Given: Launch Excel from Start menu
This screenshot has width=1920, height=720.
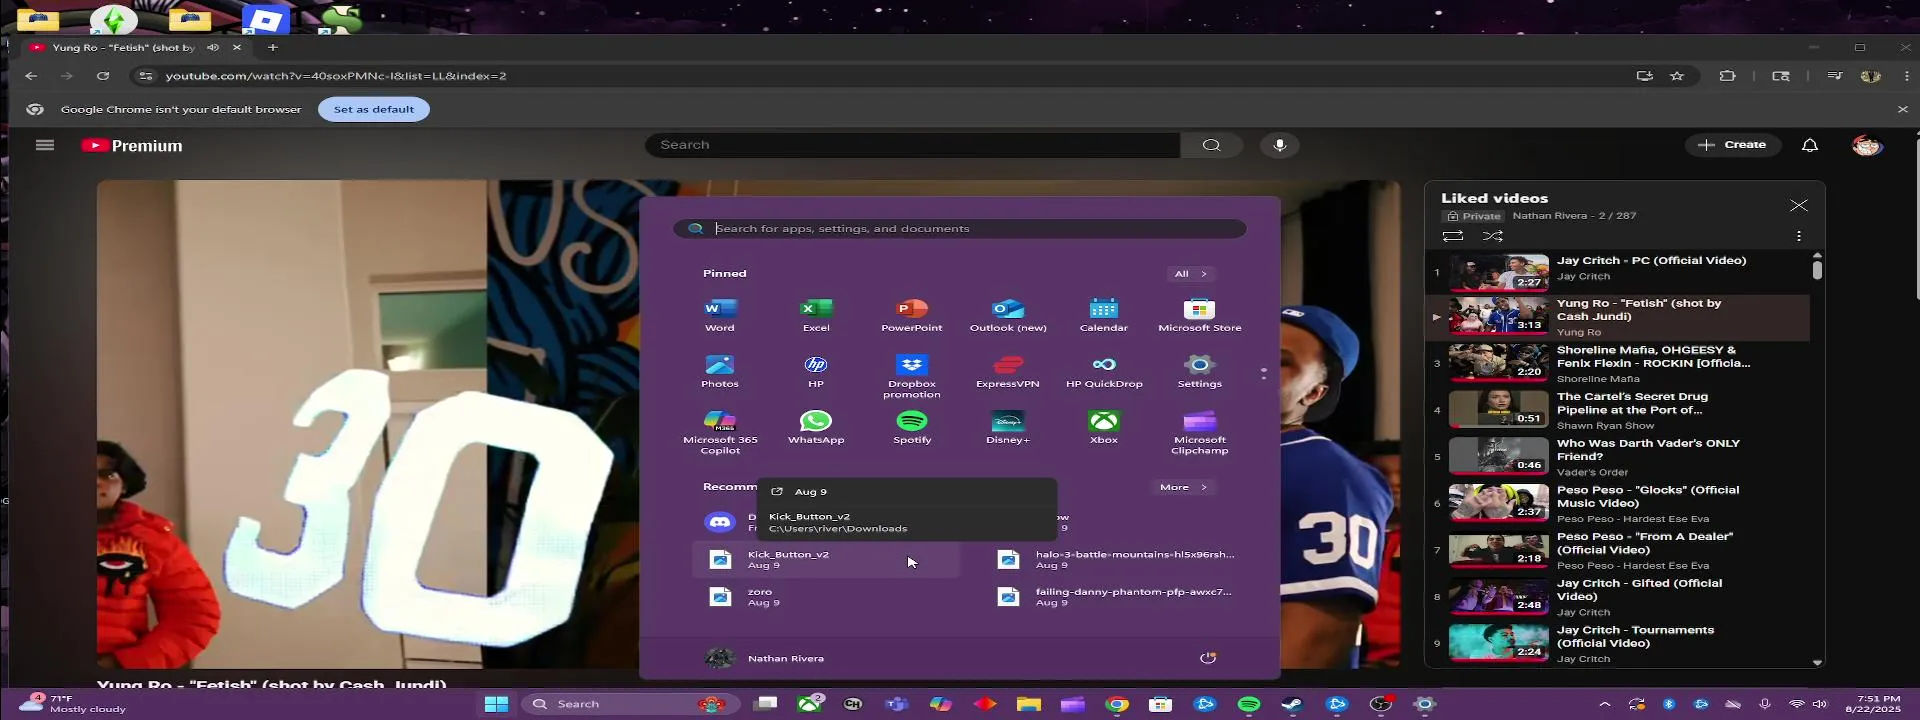Looking at the screenshot, I should click(816, 314).
